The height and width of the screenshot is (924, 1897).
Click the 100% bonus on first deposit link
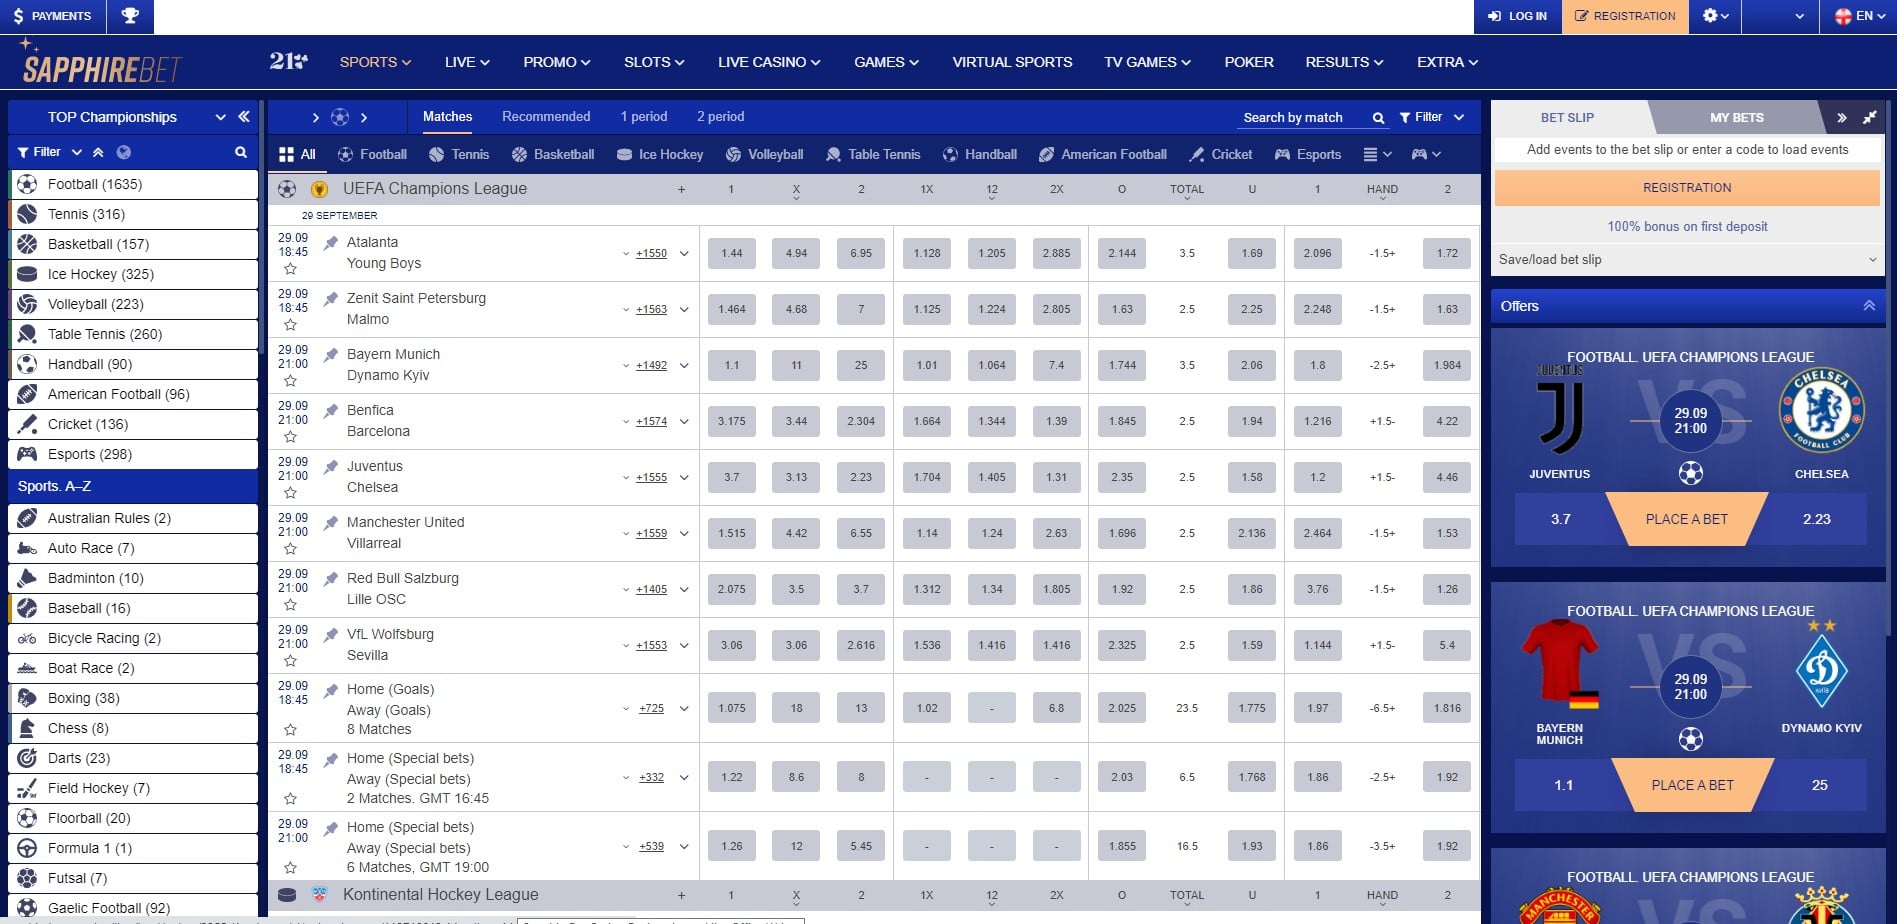[1687, 227]
